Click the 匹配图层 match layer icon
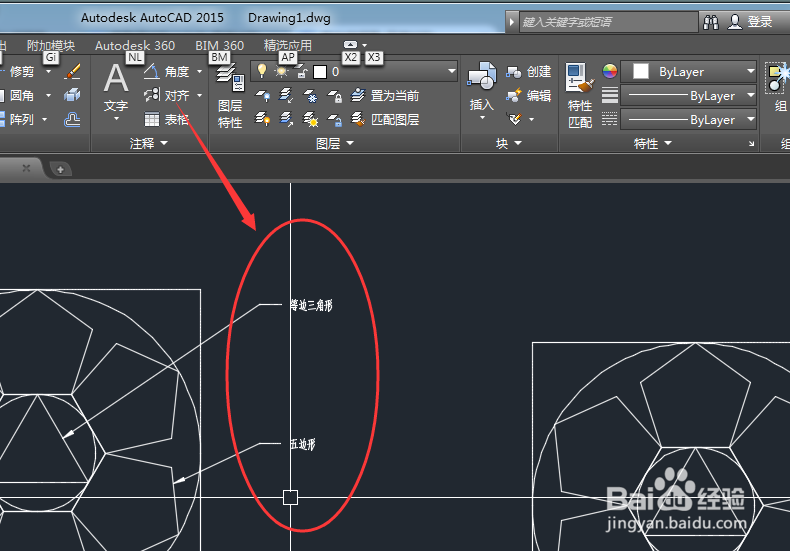Viewport: 790px width, 551px height. [358, 119]
